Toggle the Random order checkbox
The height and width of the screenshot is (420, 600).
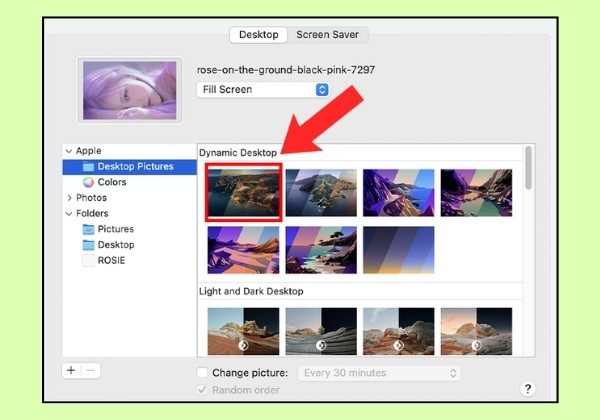tap(202, 390)
